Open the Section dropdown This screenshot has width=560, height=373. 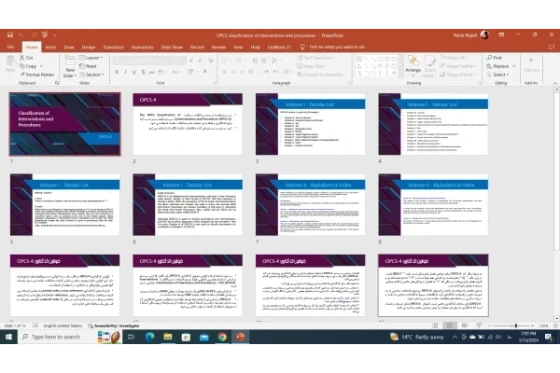[92, 75]
